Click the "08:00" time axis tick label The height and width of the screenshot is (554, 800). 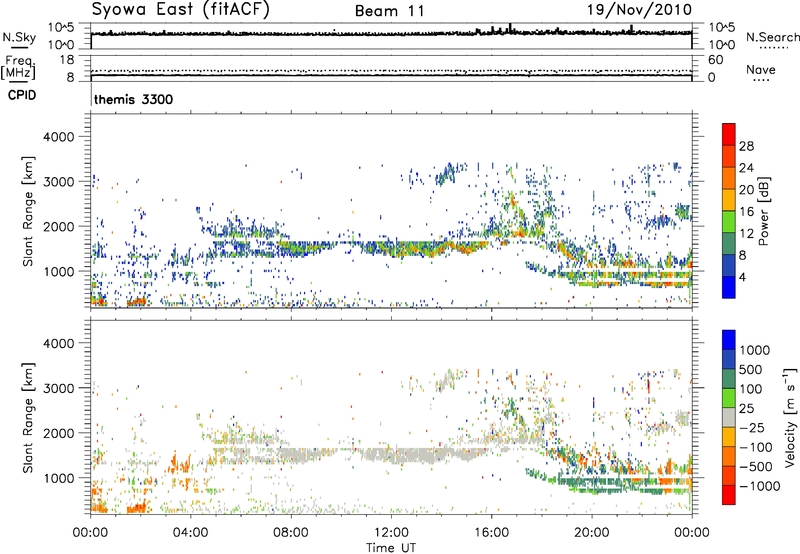pyautogui.click(x=291, y=533)
